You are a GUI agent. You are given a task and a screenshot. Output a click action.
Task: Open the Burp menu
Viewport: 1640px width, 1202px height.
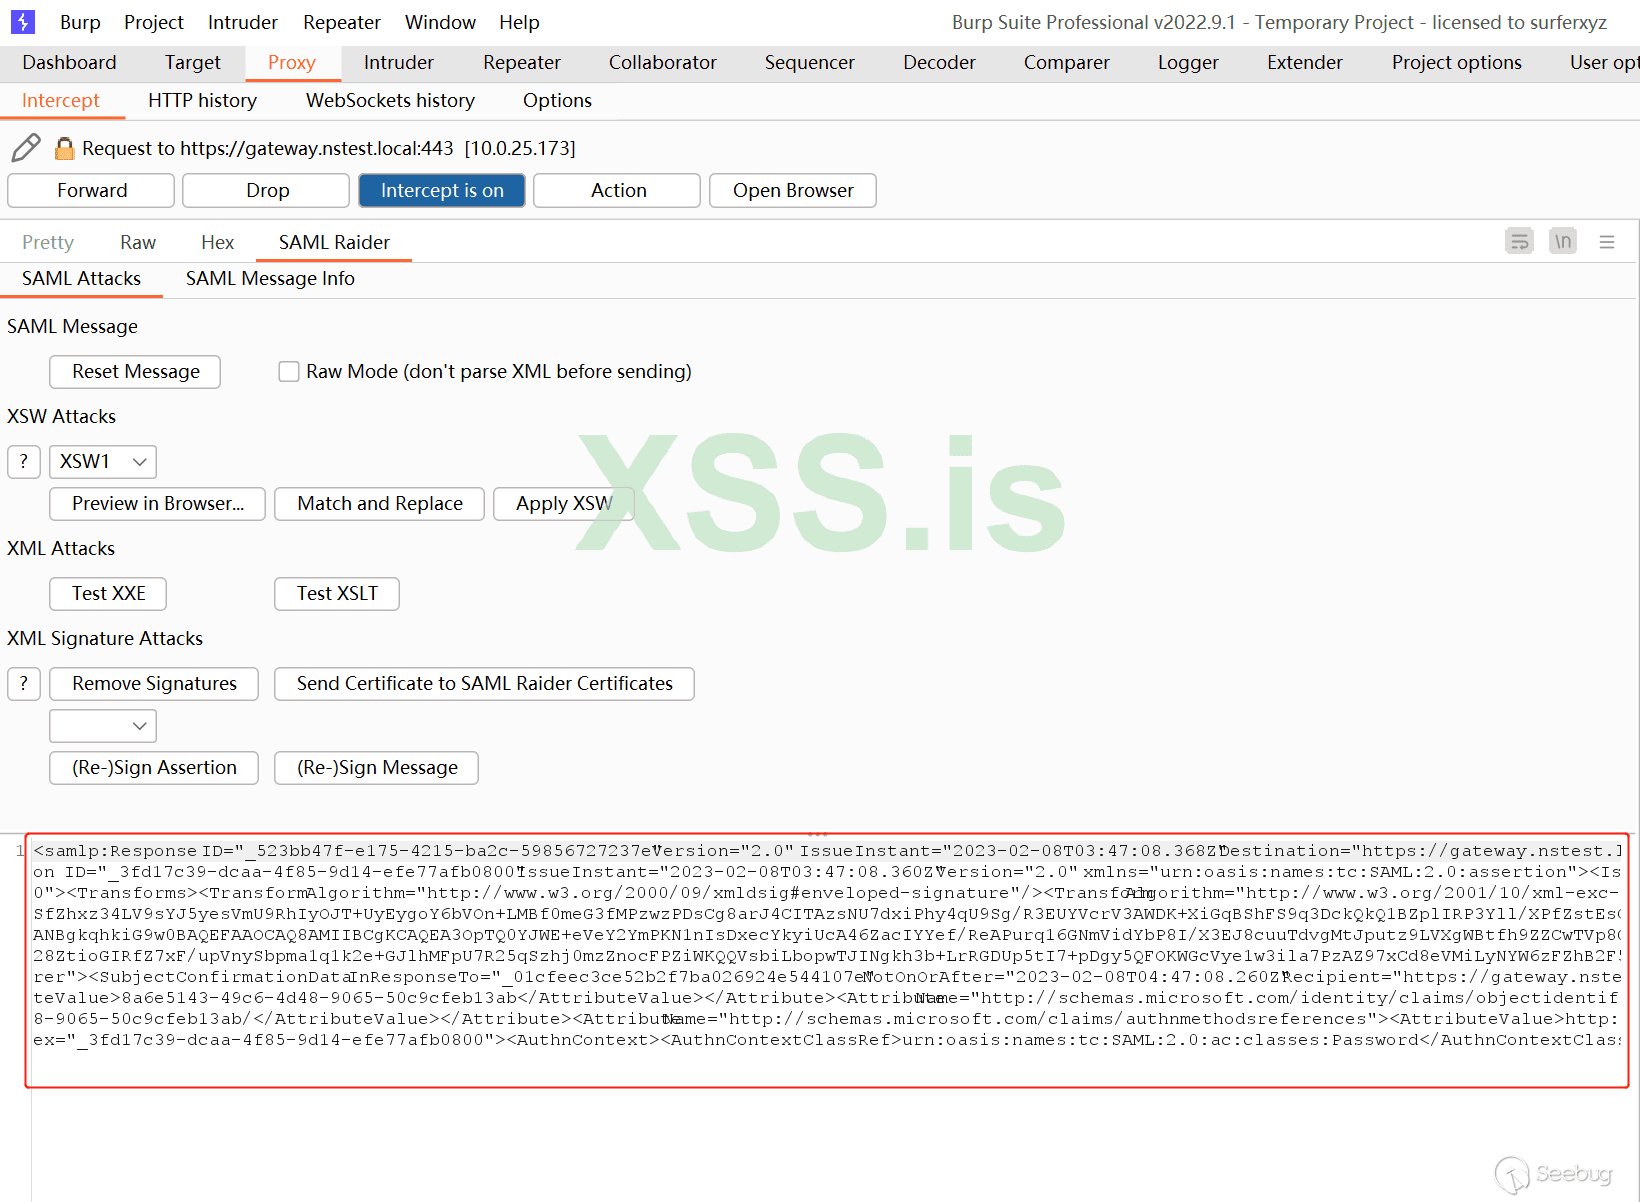tap(80, 22)
